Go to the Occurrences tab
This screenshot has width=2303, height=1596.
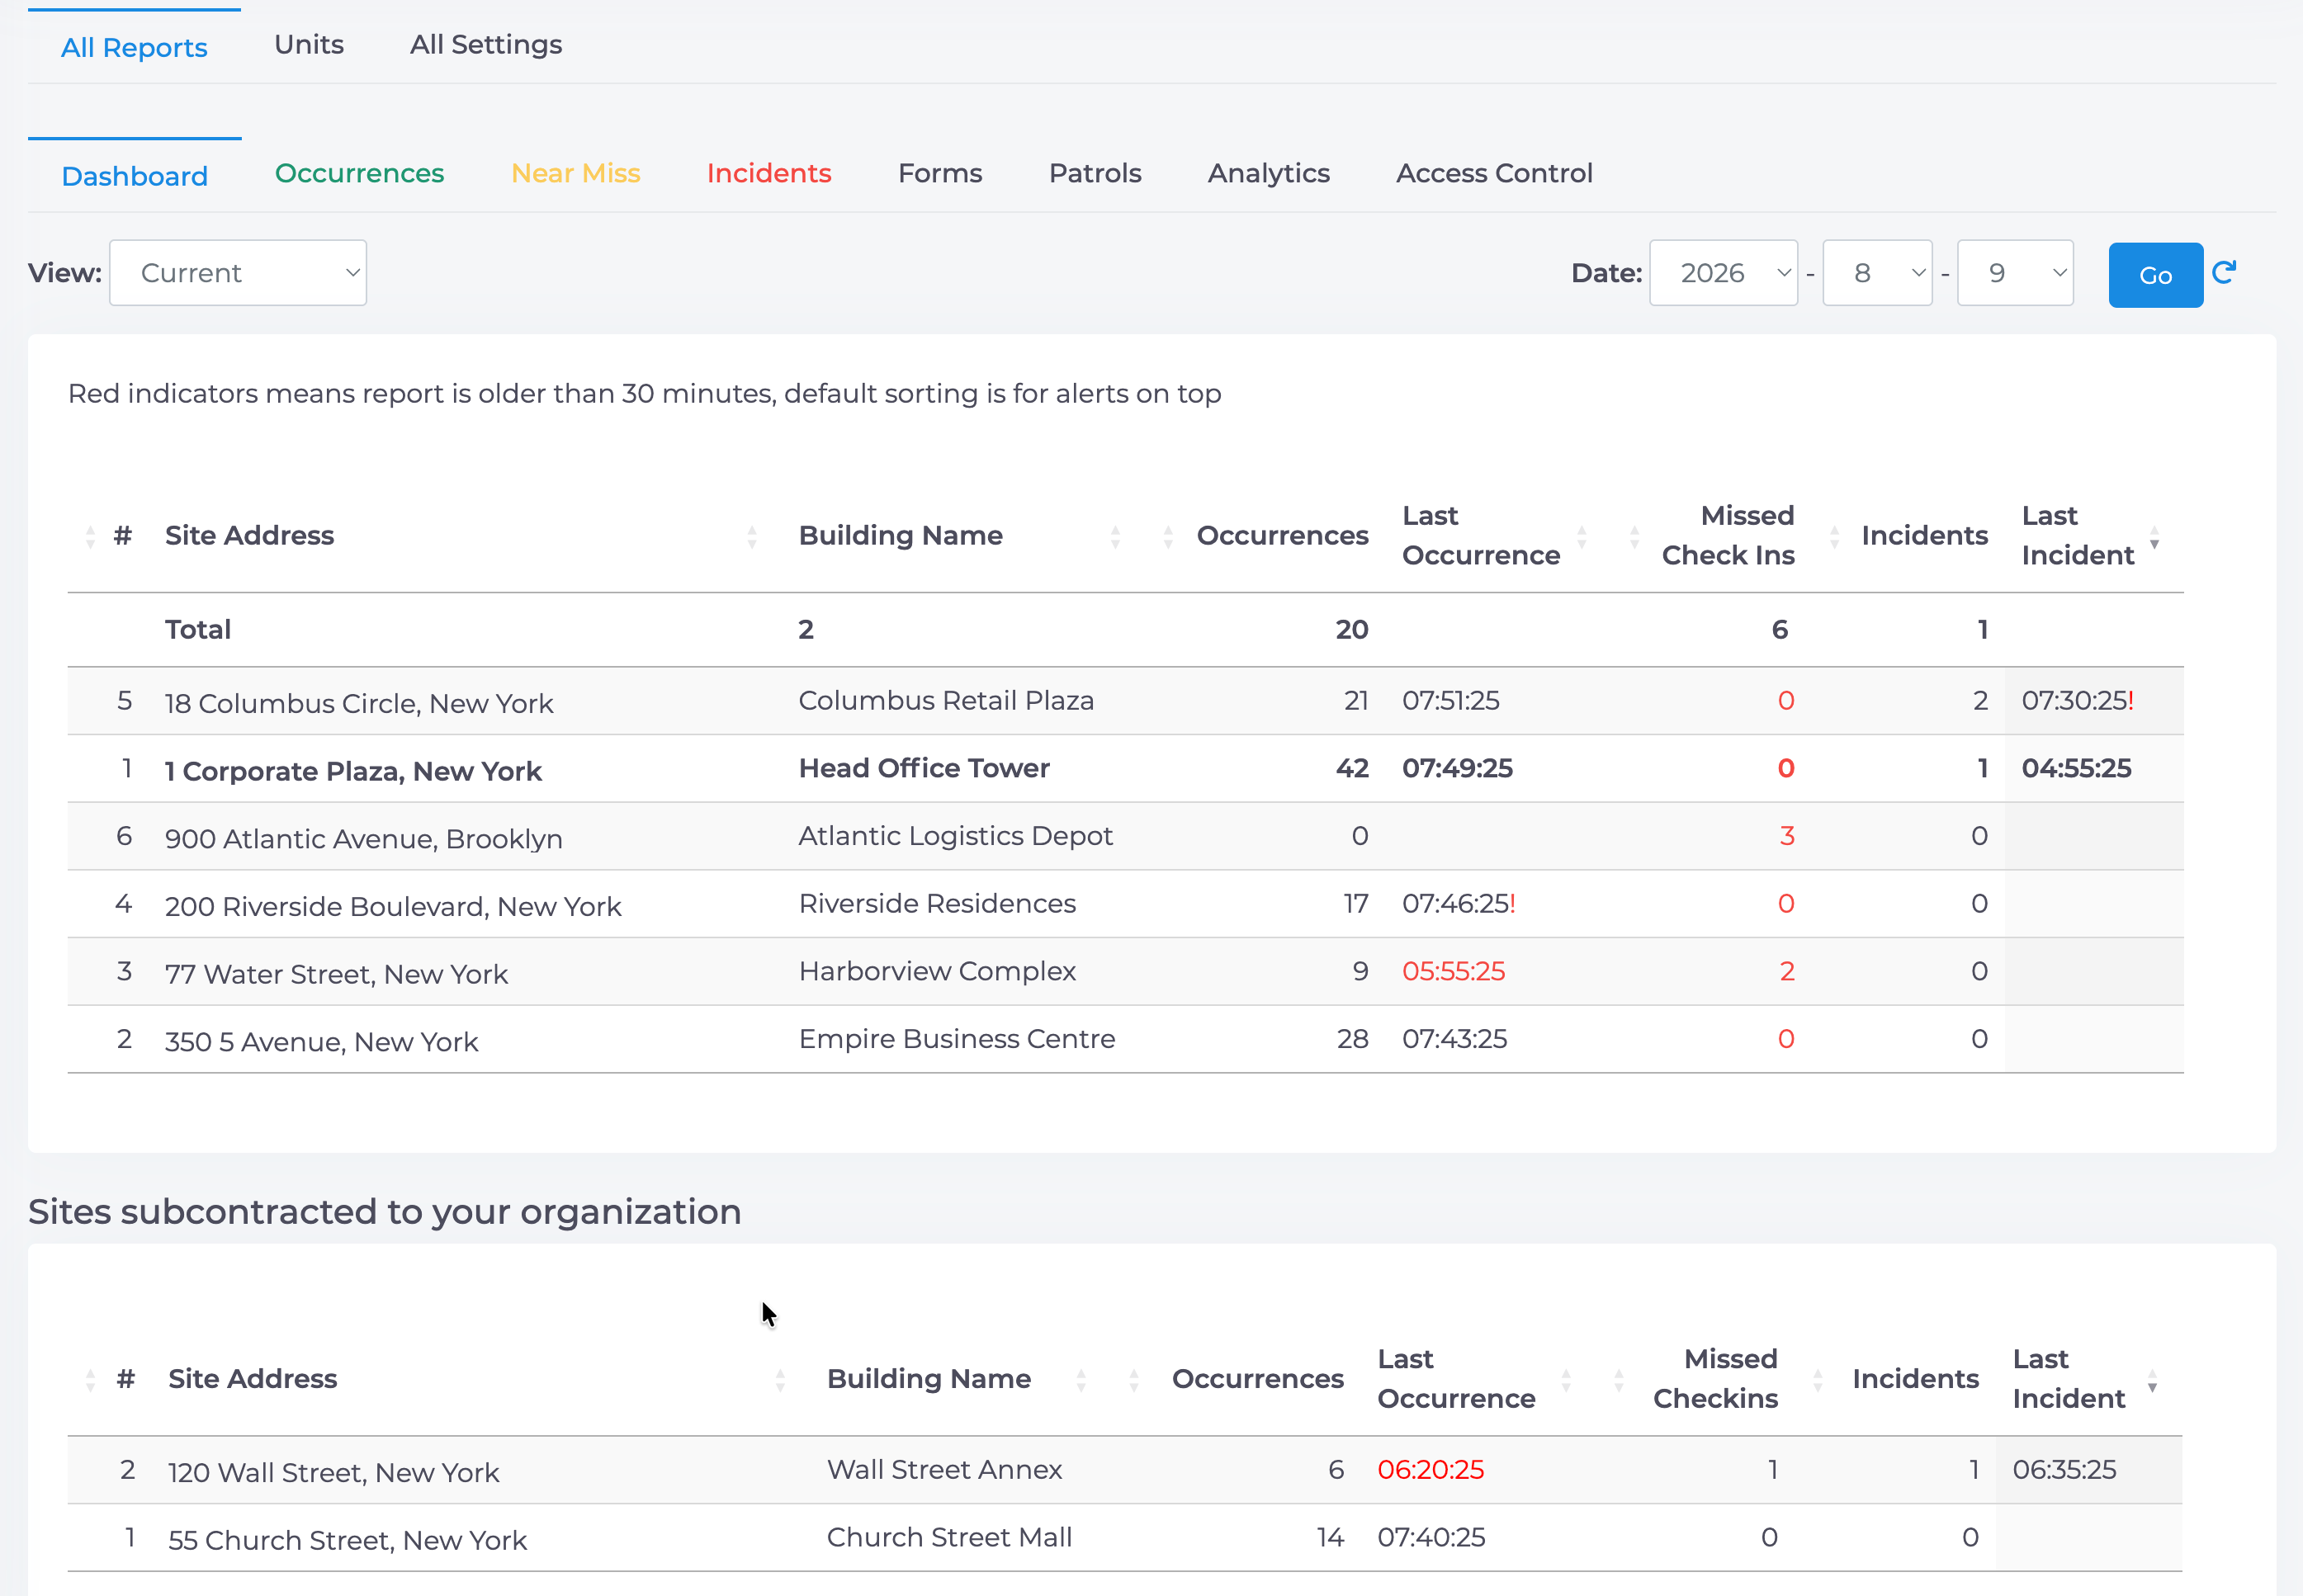pos(359,173)
